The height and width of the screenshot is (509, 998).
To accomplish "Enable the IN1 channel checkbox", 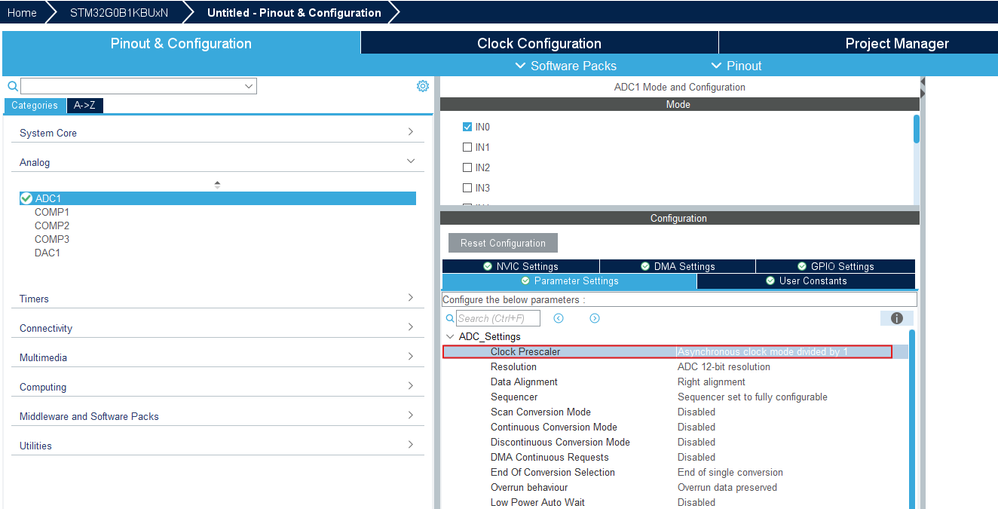I will pyautogui.click(x=467, y=147).
